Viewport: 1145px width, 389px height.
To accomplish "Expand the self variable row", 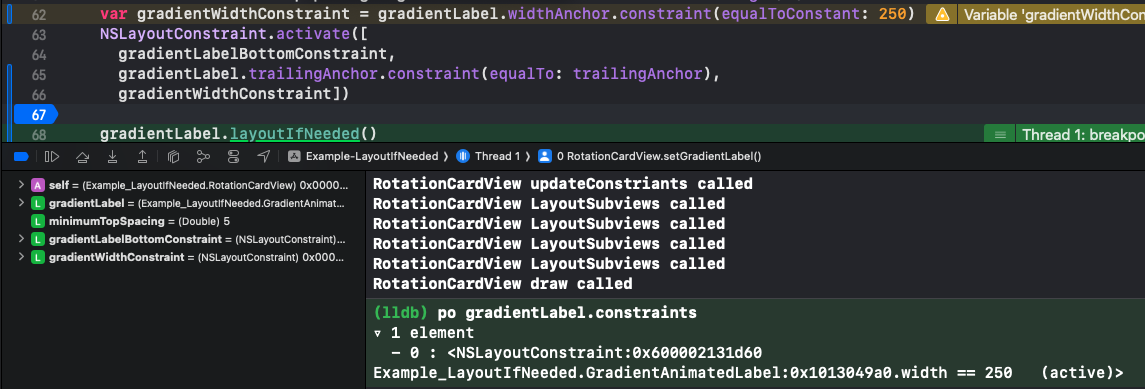I will [x=21, y=185].
